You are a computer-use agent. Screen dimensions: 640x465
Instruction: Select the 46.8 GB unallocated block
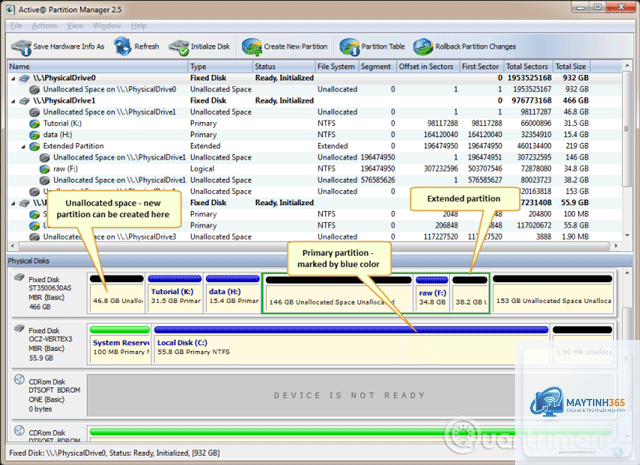(116, 294)
